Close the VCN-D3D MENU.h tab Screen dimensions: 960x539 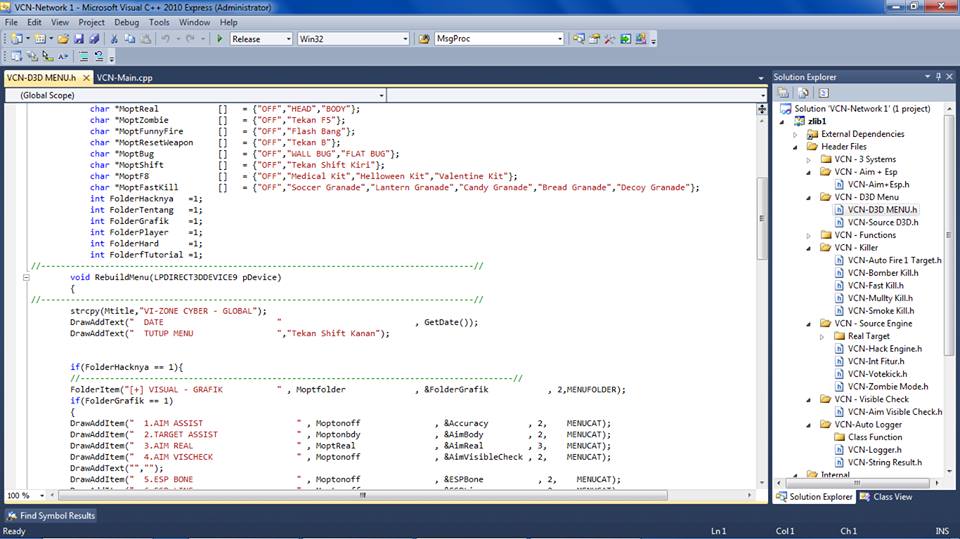point(86,78)
